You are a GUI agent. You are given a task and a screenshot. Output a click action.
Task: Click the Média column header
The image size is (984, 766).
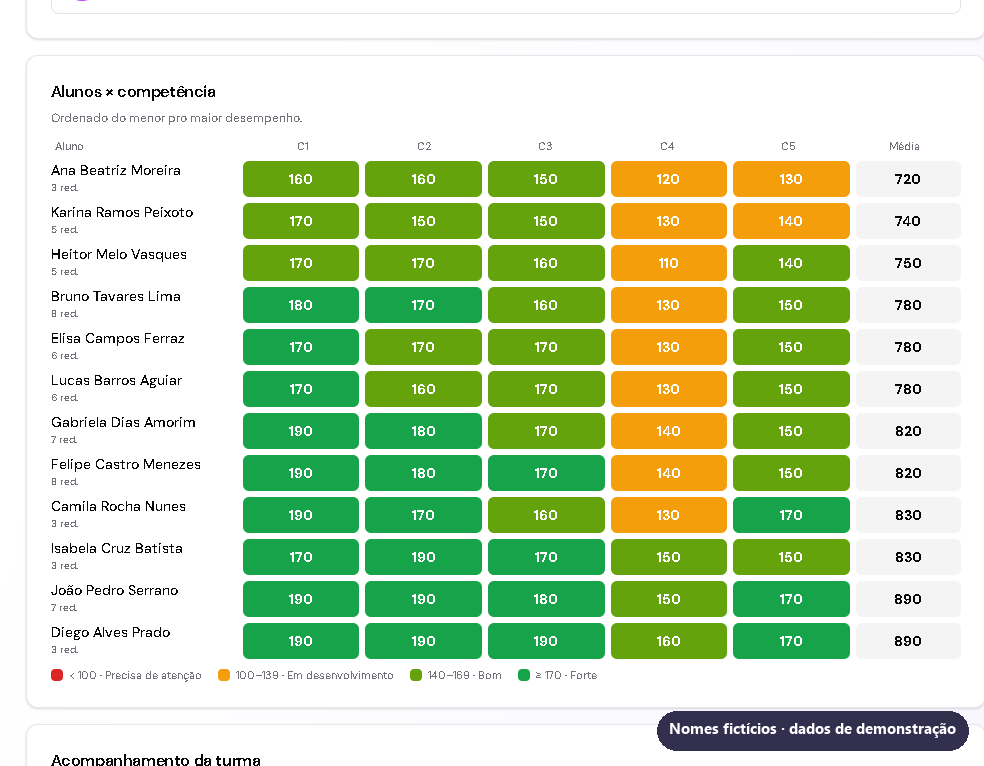(904, 146)
